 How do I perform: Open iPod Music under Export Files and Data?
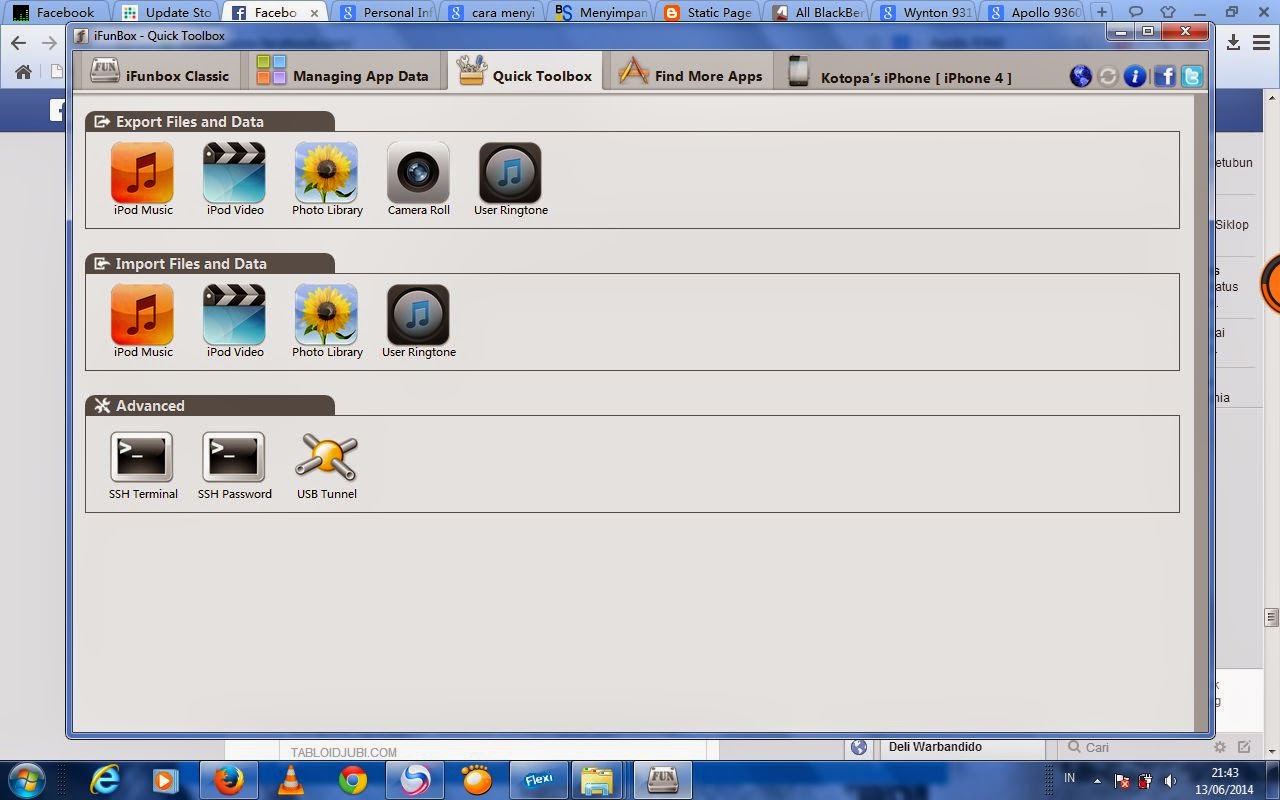coord(142,180)
